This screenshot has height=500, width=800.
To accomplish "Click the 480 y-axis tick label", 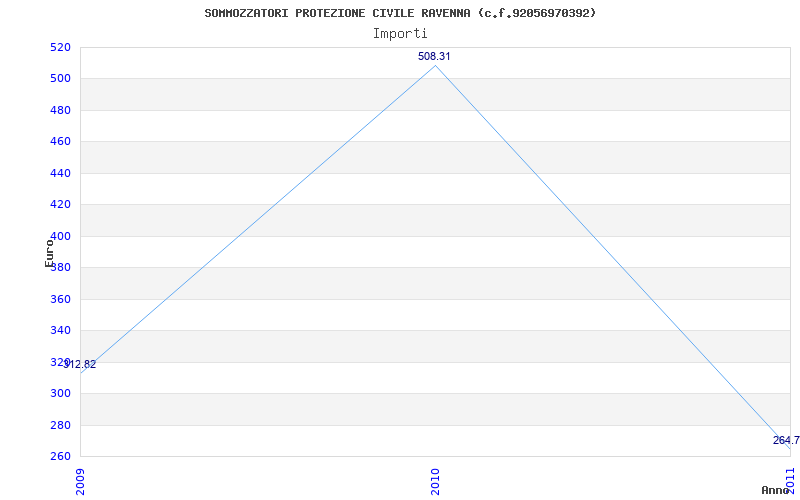I will click(60, 110).
